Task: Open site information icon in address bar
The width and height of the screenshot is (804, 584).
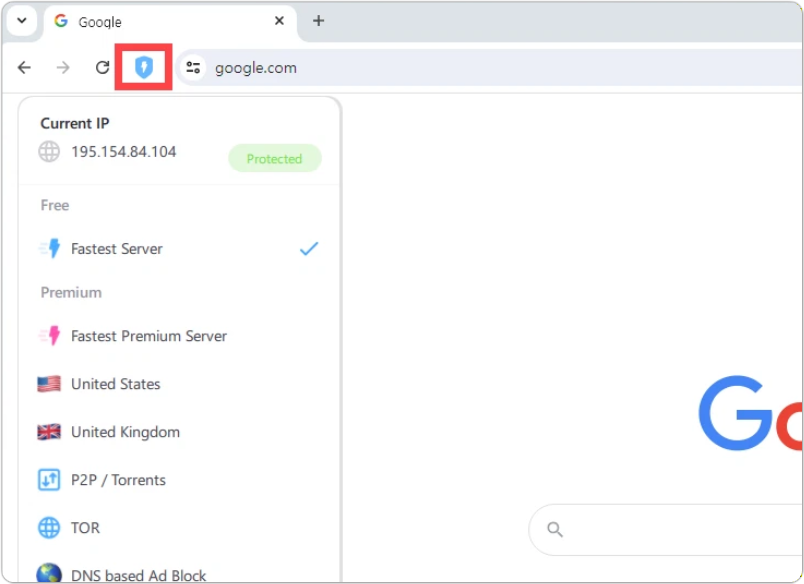Action: 194,68
